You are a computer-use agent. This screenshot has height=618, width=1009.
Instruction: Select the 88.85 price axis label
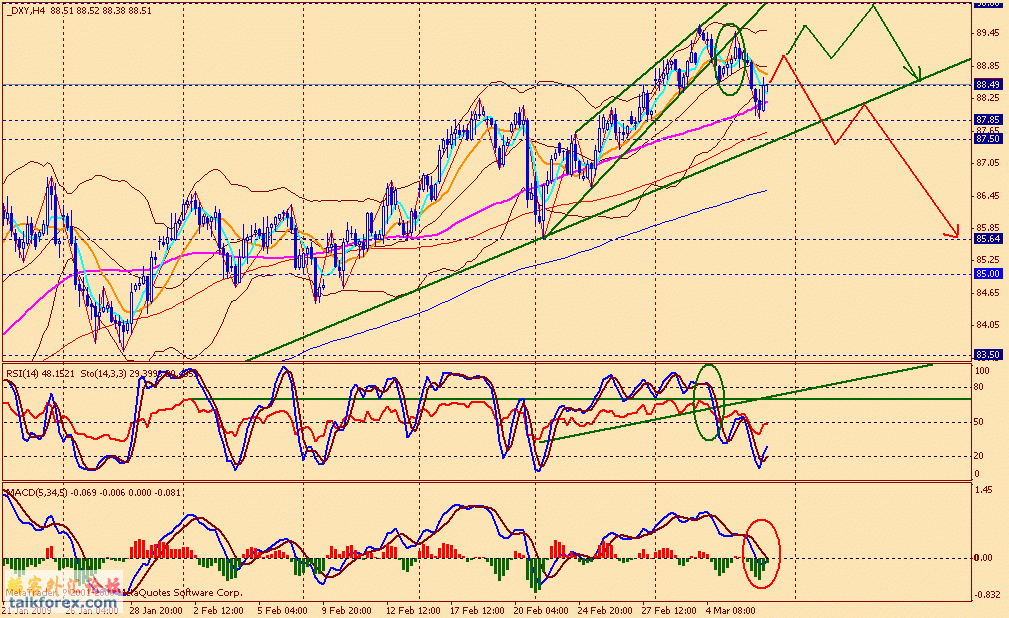pyautogui.click(x=988, y=66)
